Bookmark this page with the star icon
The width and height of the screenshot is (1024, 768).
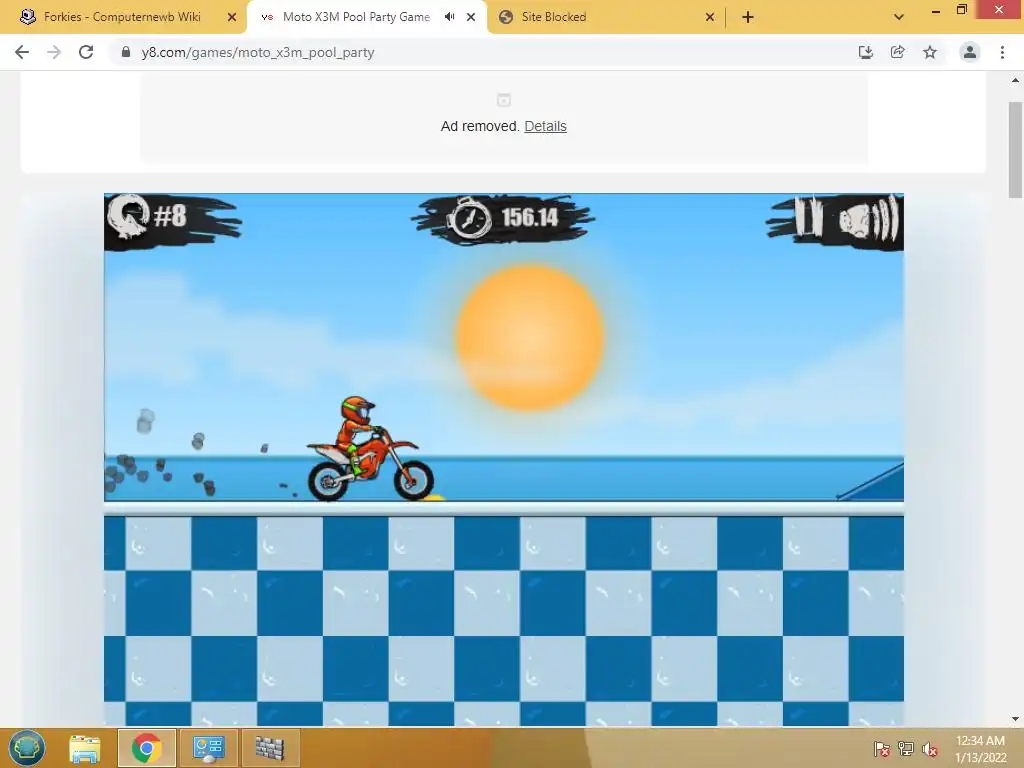[x=930, y=52]
